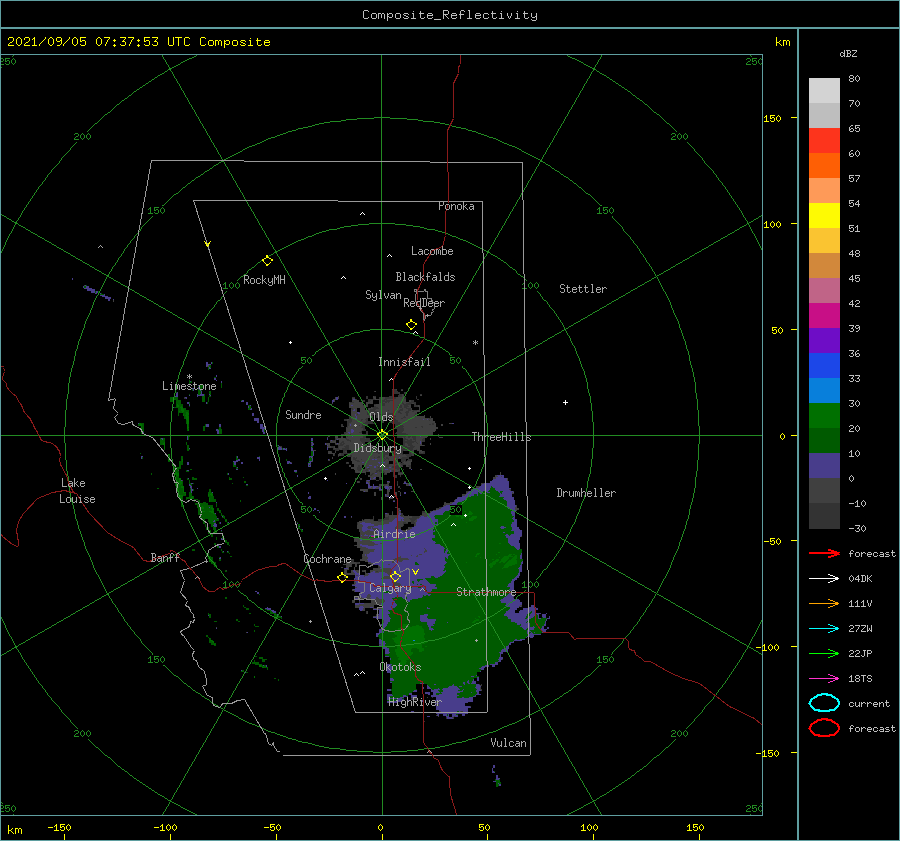900x841 pixels.
Task: Click the Innisfail city label
Action: [404, 362]
